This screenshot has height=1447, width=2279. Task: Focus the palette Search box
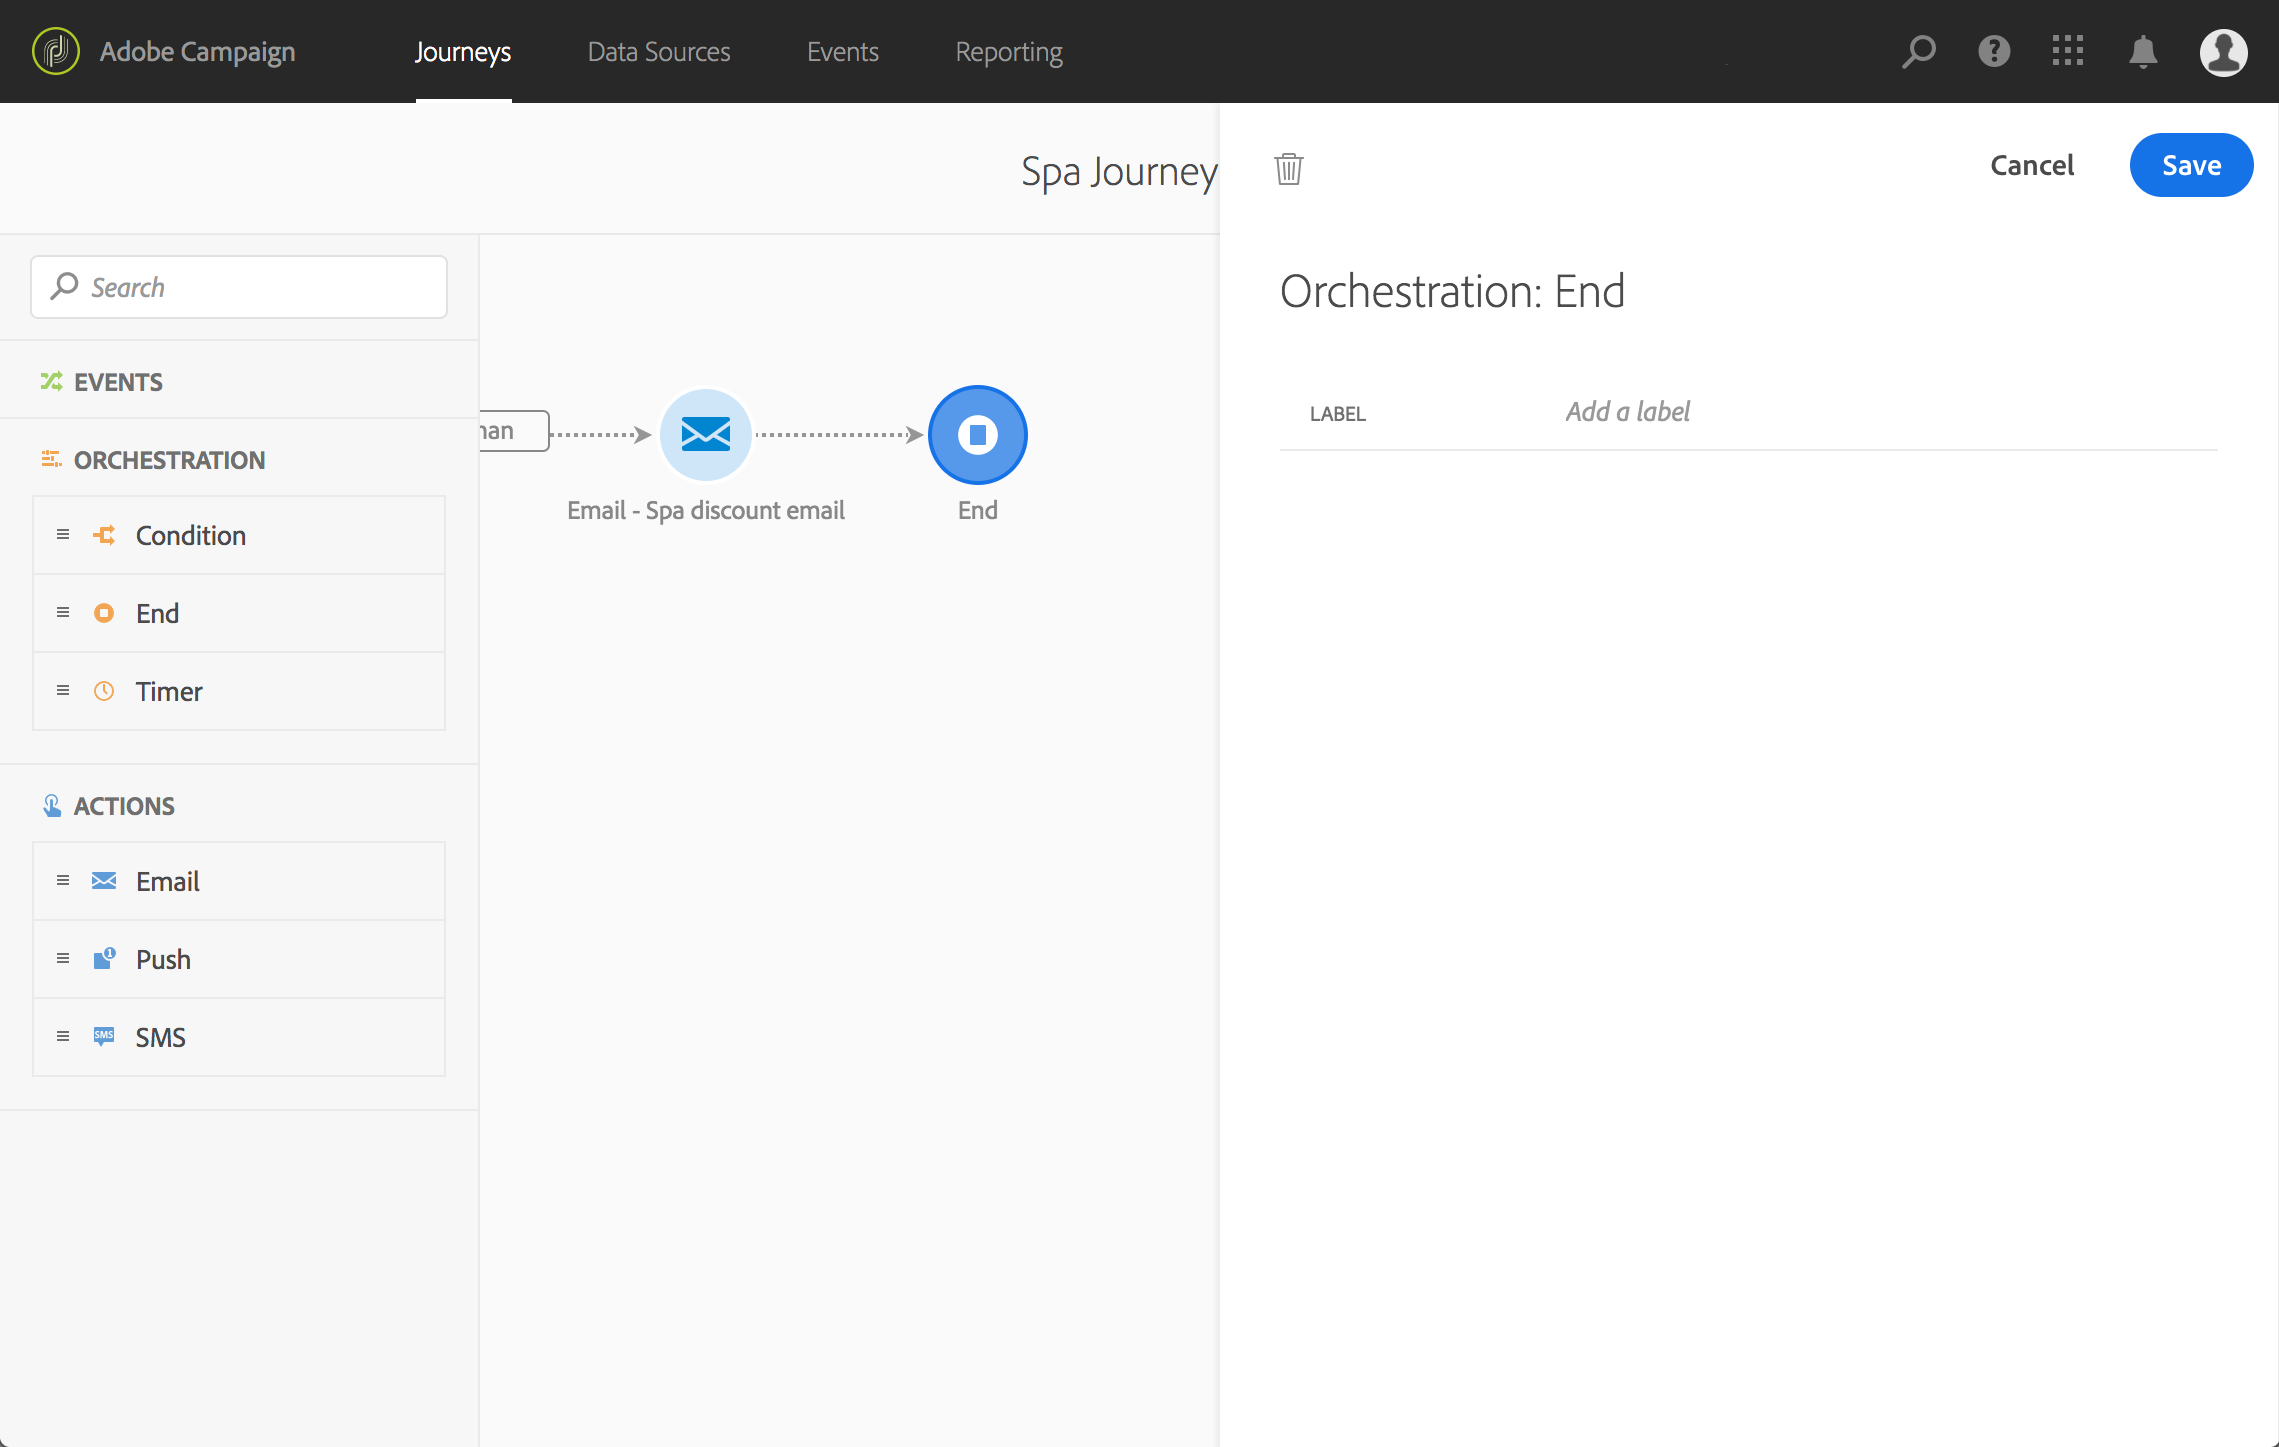pos(240,288)
